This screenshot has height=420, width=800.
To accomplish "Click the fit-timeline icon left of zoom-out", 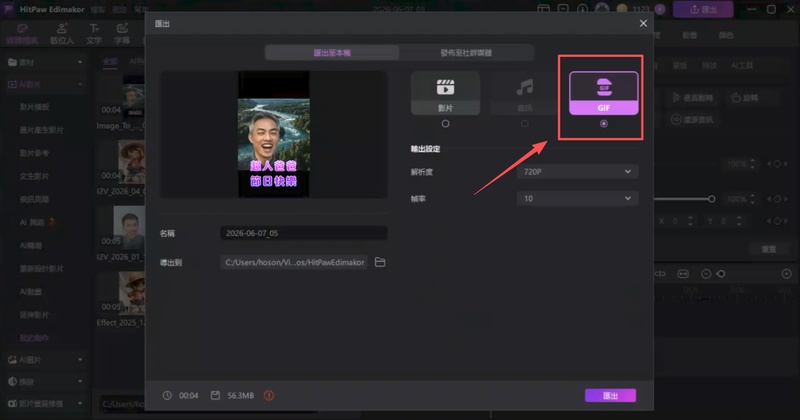I will (683, 274).
